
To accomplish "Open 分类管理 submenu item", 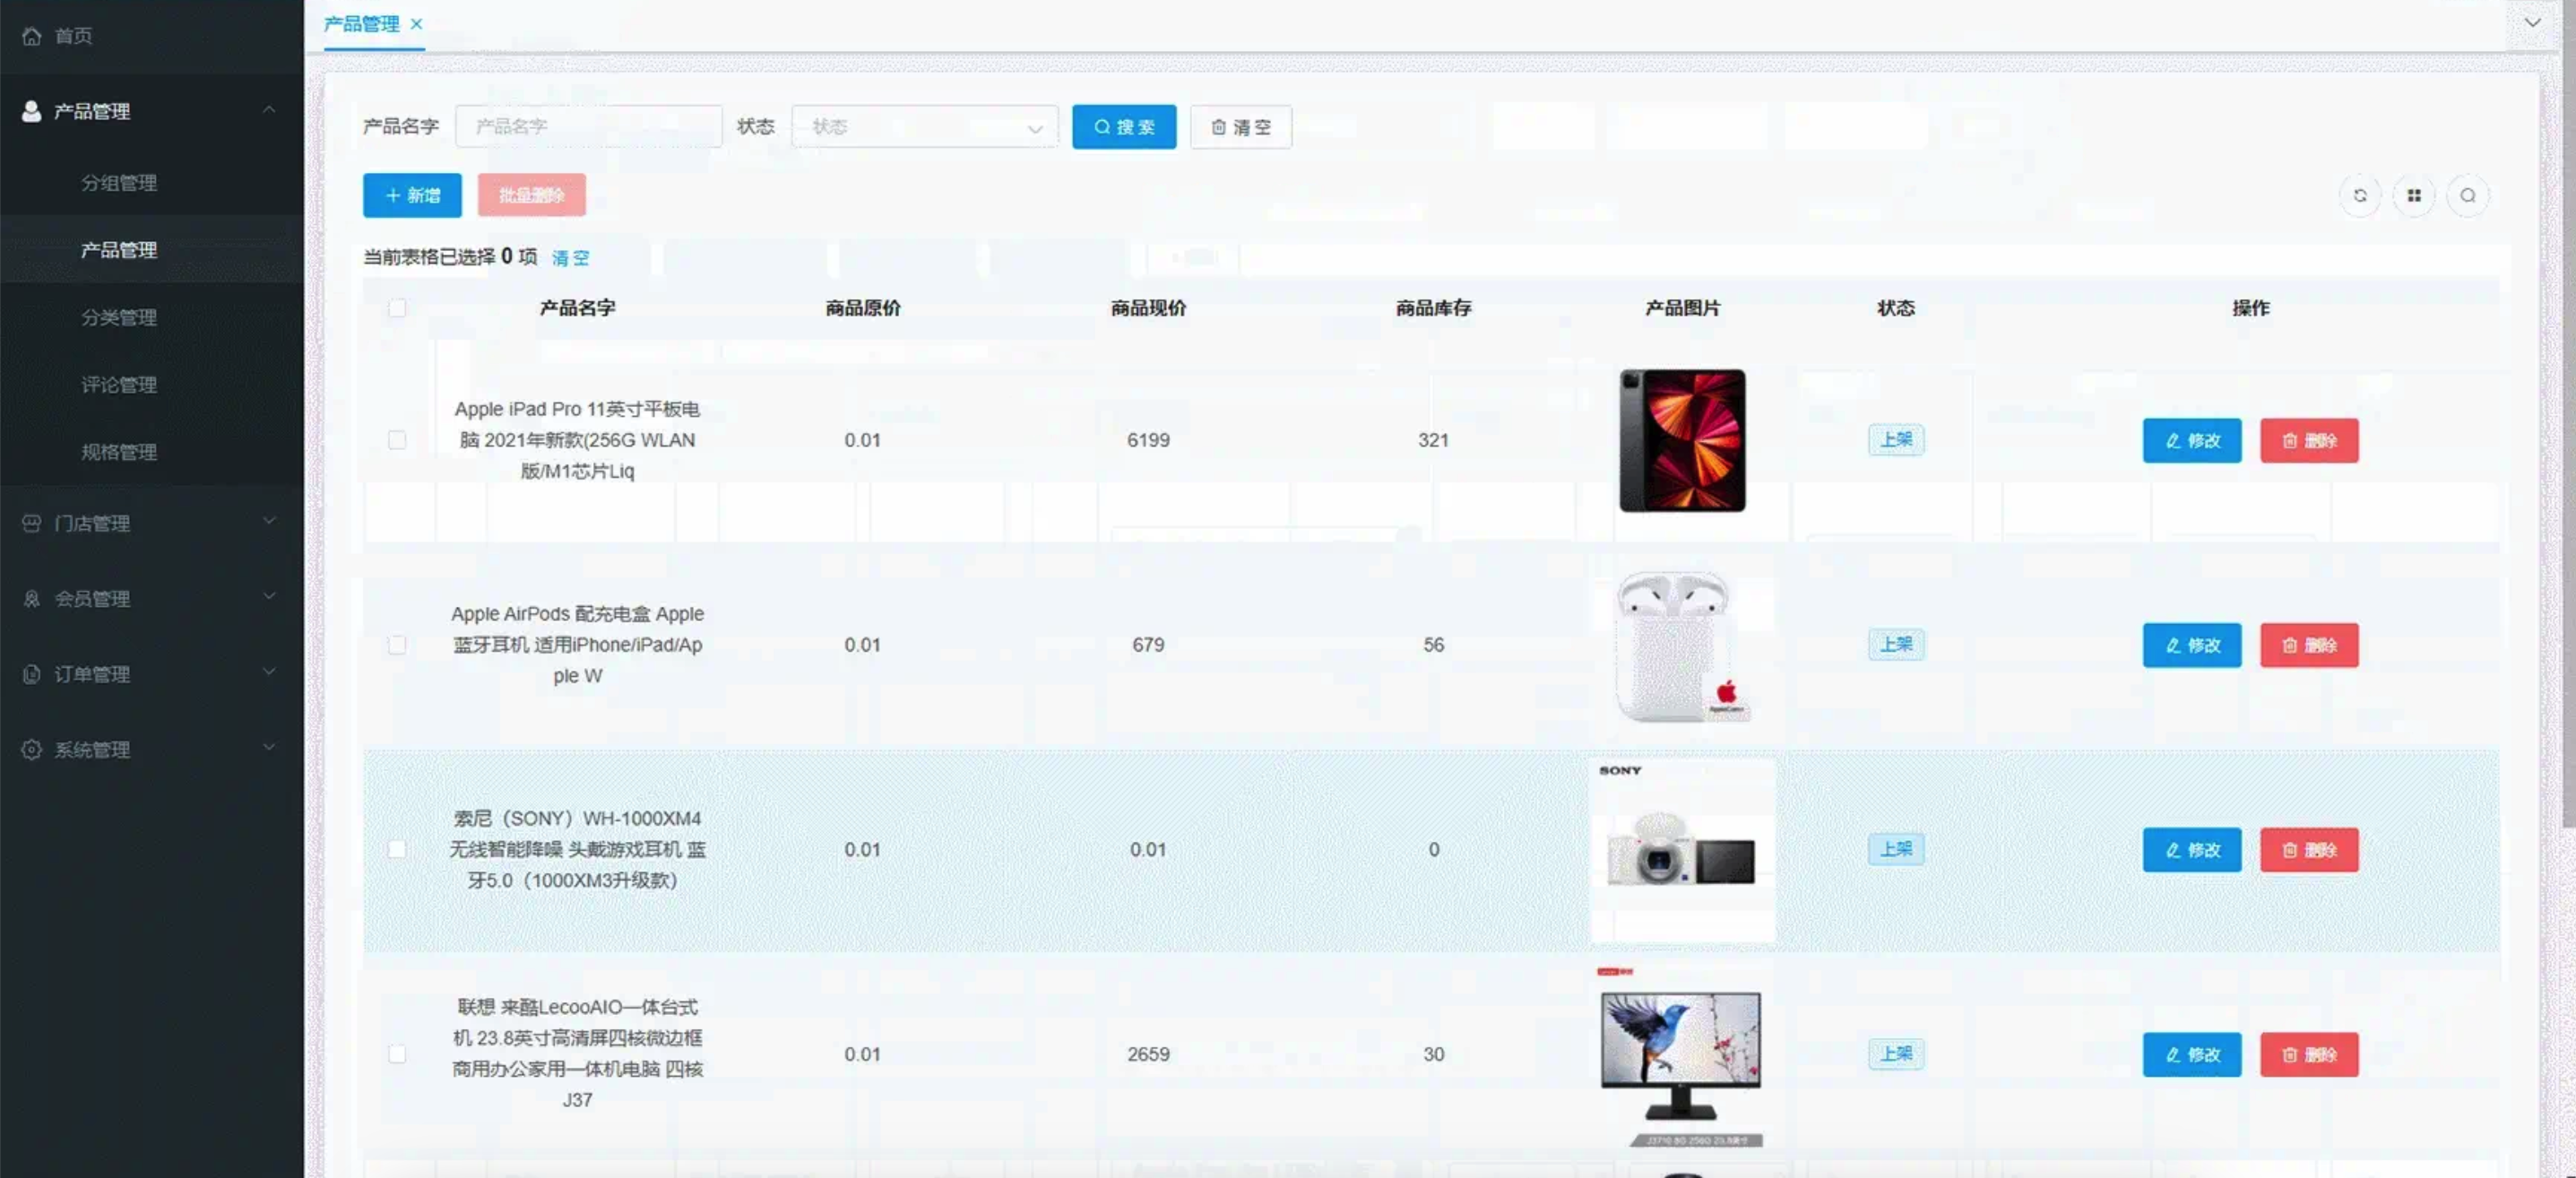I will pyautogui.click(x=152, y=317).
